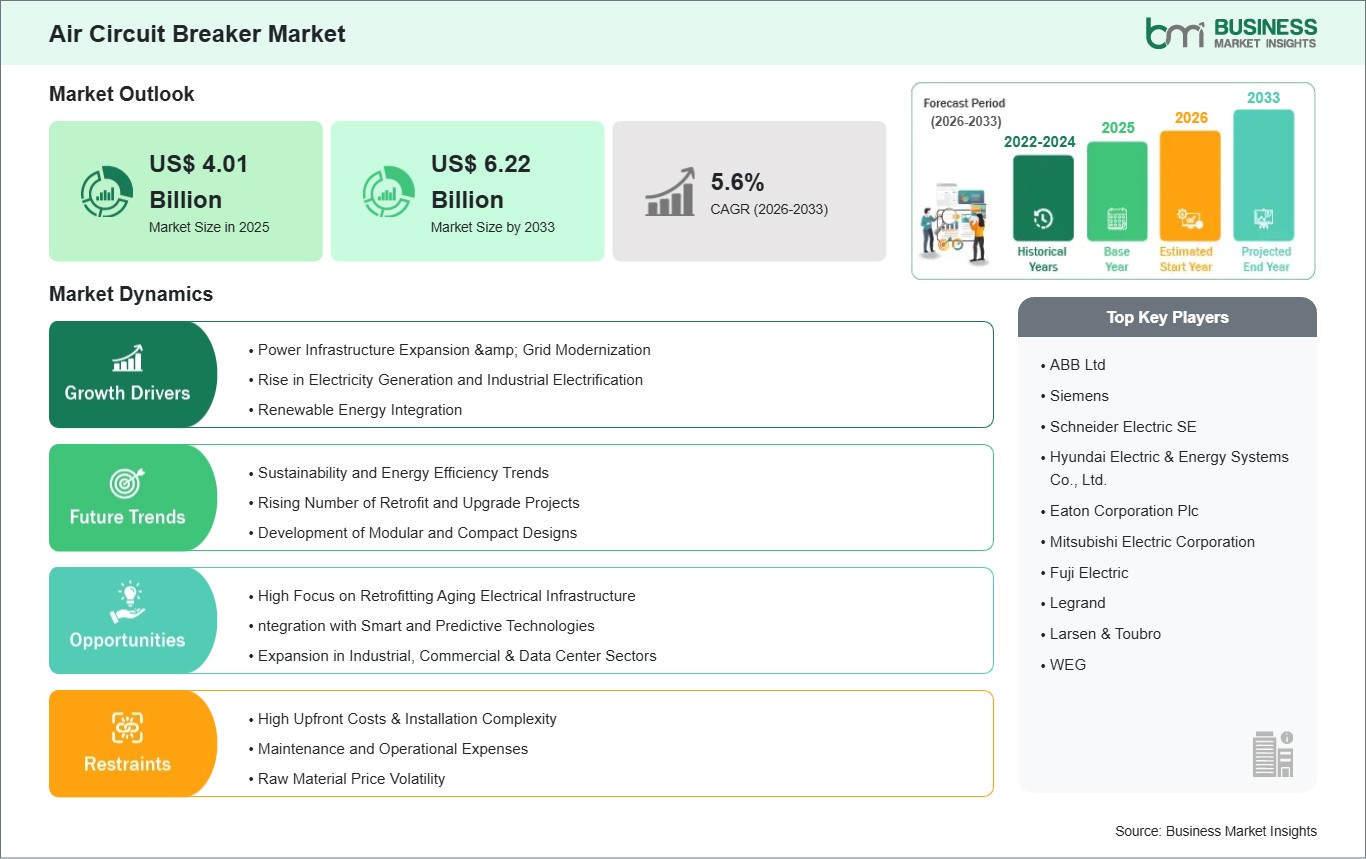This screenshot has height=859, width=1366.
Task: Click the CAGR growth arrow icon
Action: pos(672,191)
